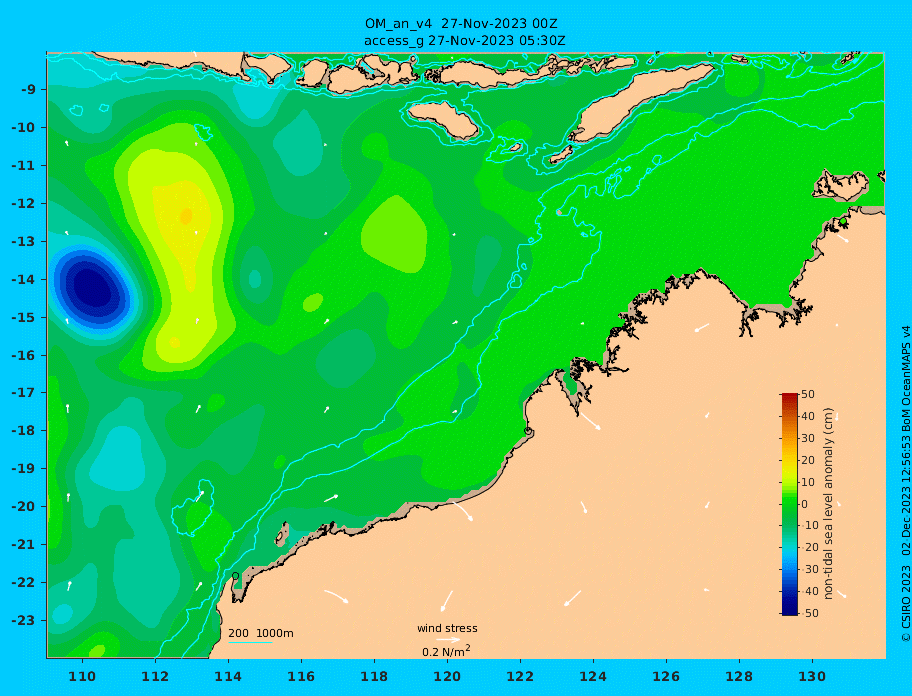The width and height of the screenshot is (912, 696).
Task: Click the '124' longitude axis label
Action: click(593, 676)
